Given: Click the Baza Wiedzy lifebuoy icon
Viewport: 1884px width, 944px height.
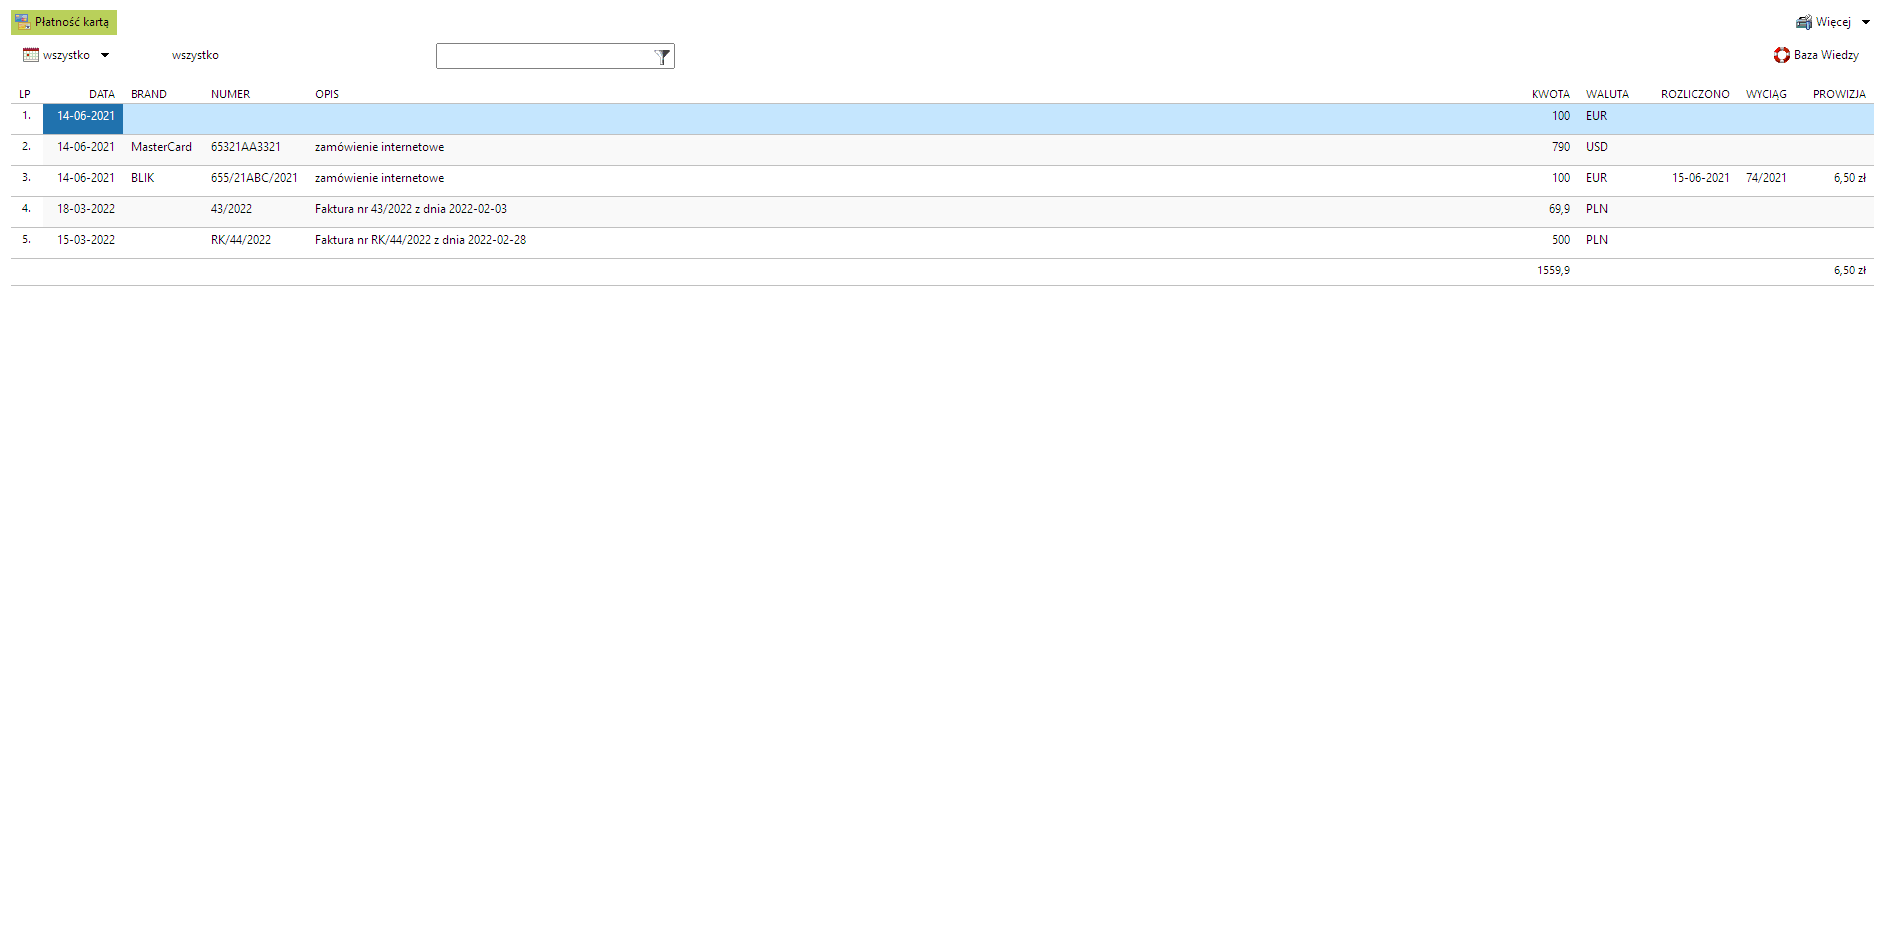Looking at the screenshot, I should click(x=1781, y=55).
